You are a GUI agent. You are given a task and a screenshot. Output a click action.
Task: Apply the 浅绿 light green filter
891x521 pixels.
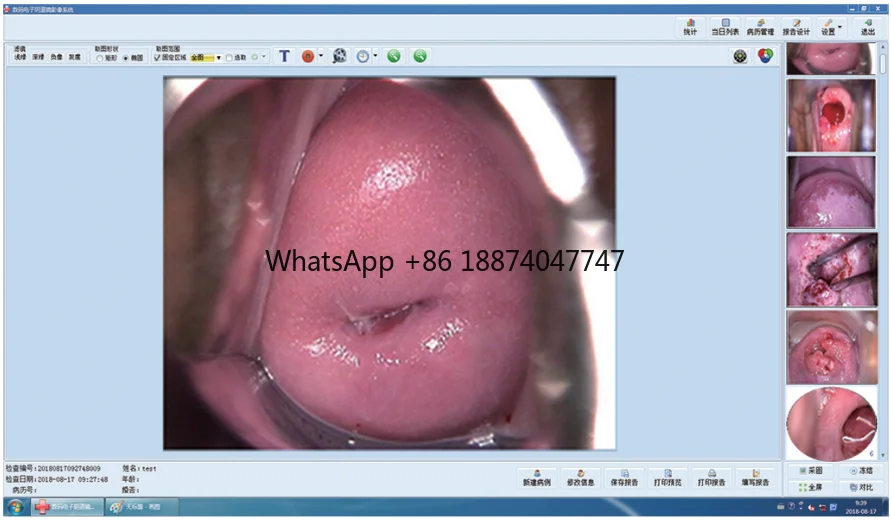click(20, 57)
